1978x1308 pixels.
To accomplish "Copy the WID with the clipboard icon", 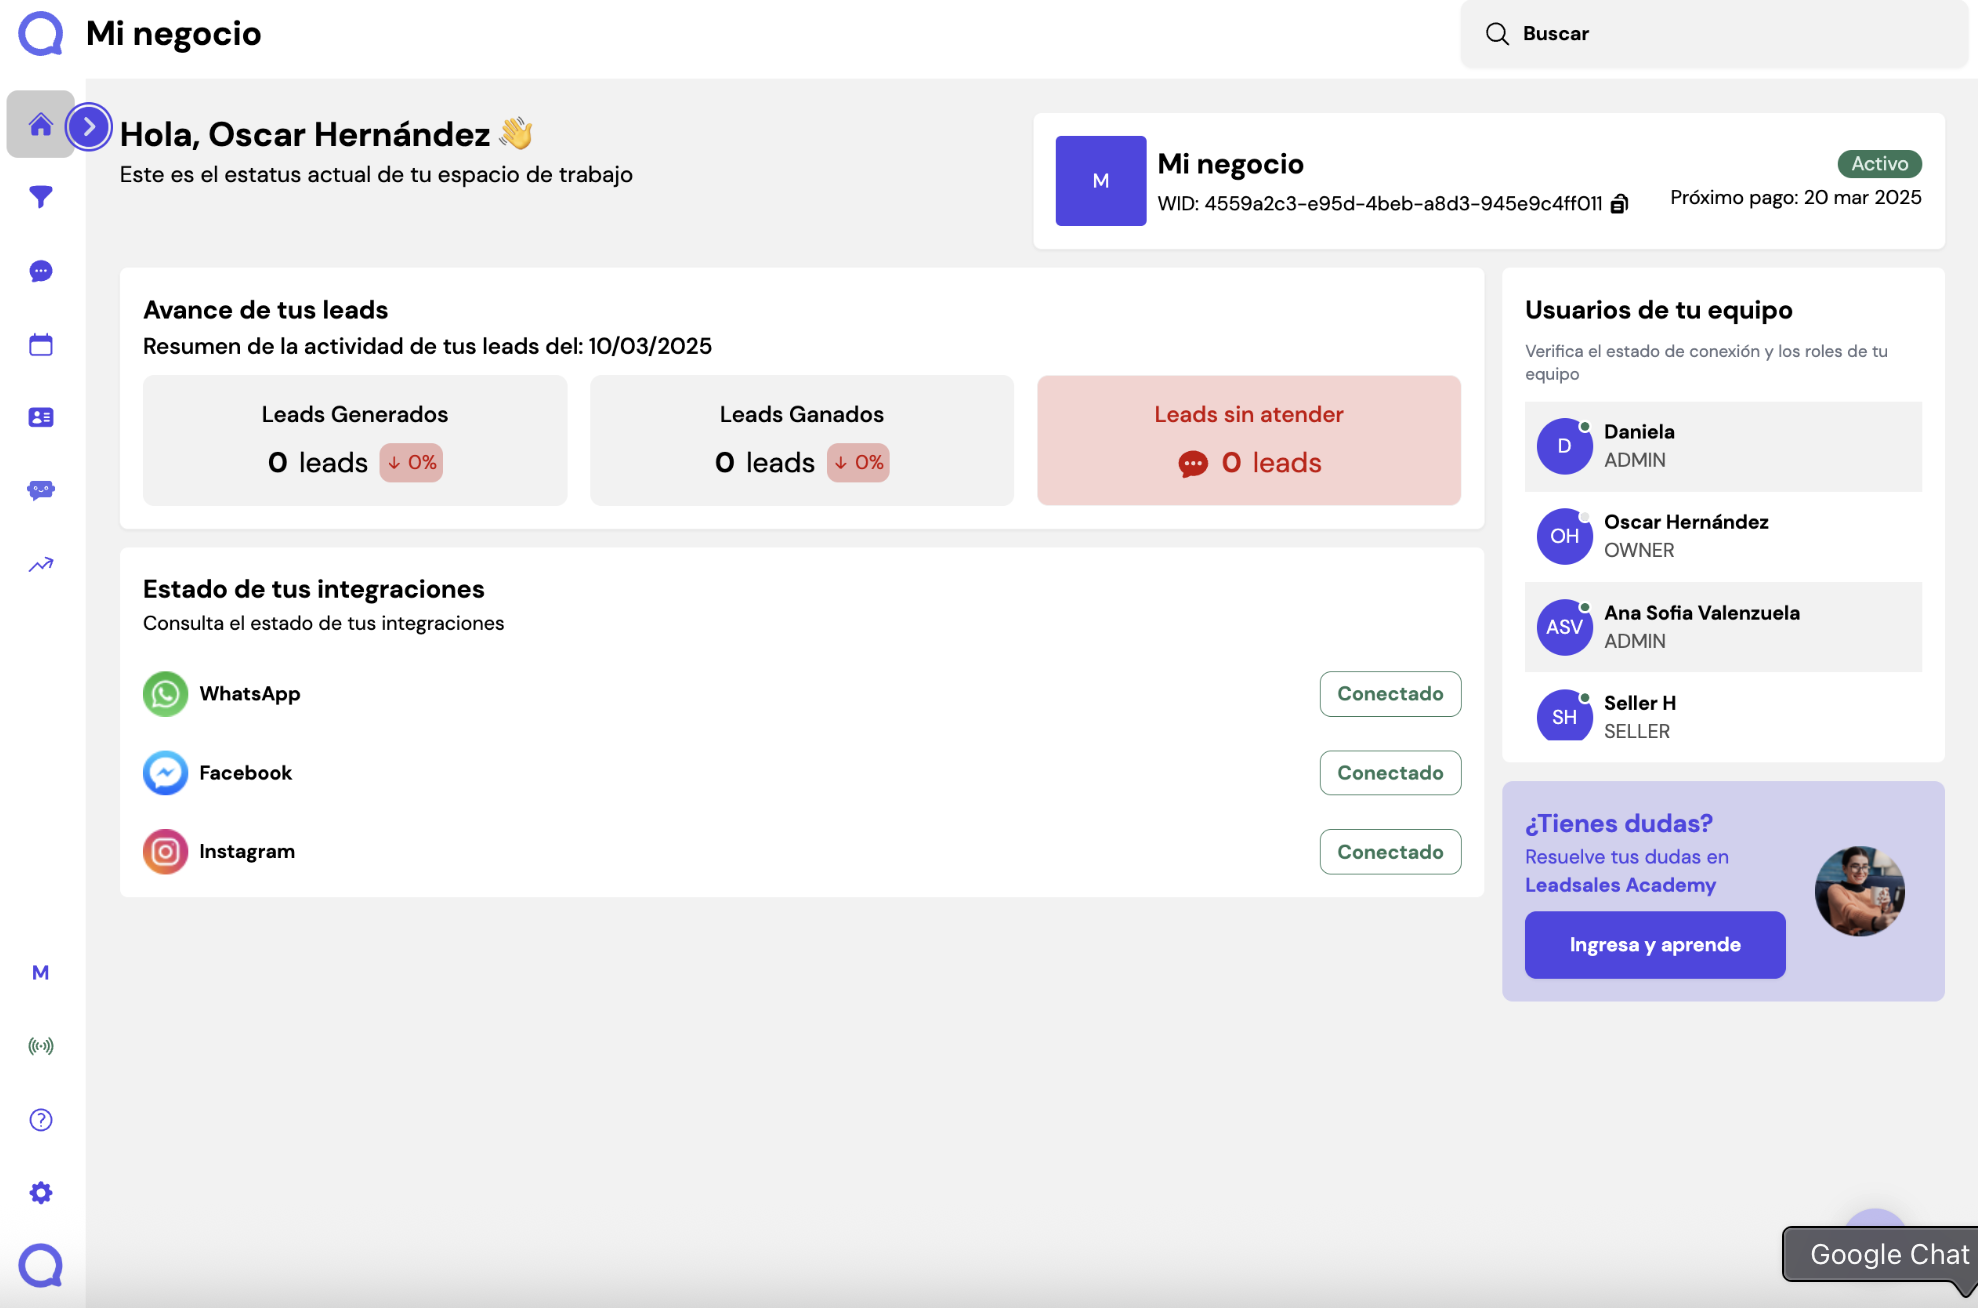I will point(1619,204).
